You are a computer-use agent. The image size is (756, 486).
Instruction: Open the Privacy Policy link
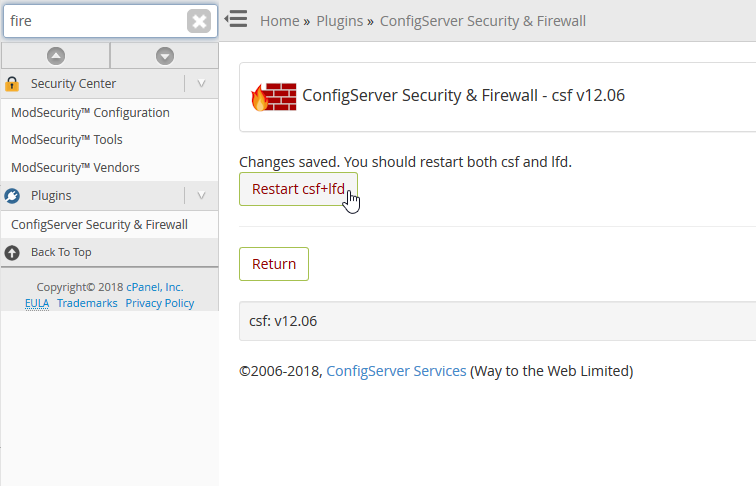[x=160, y=303]
